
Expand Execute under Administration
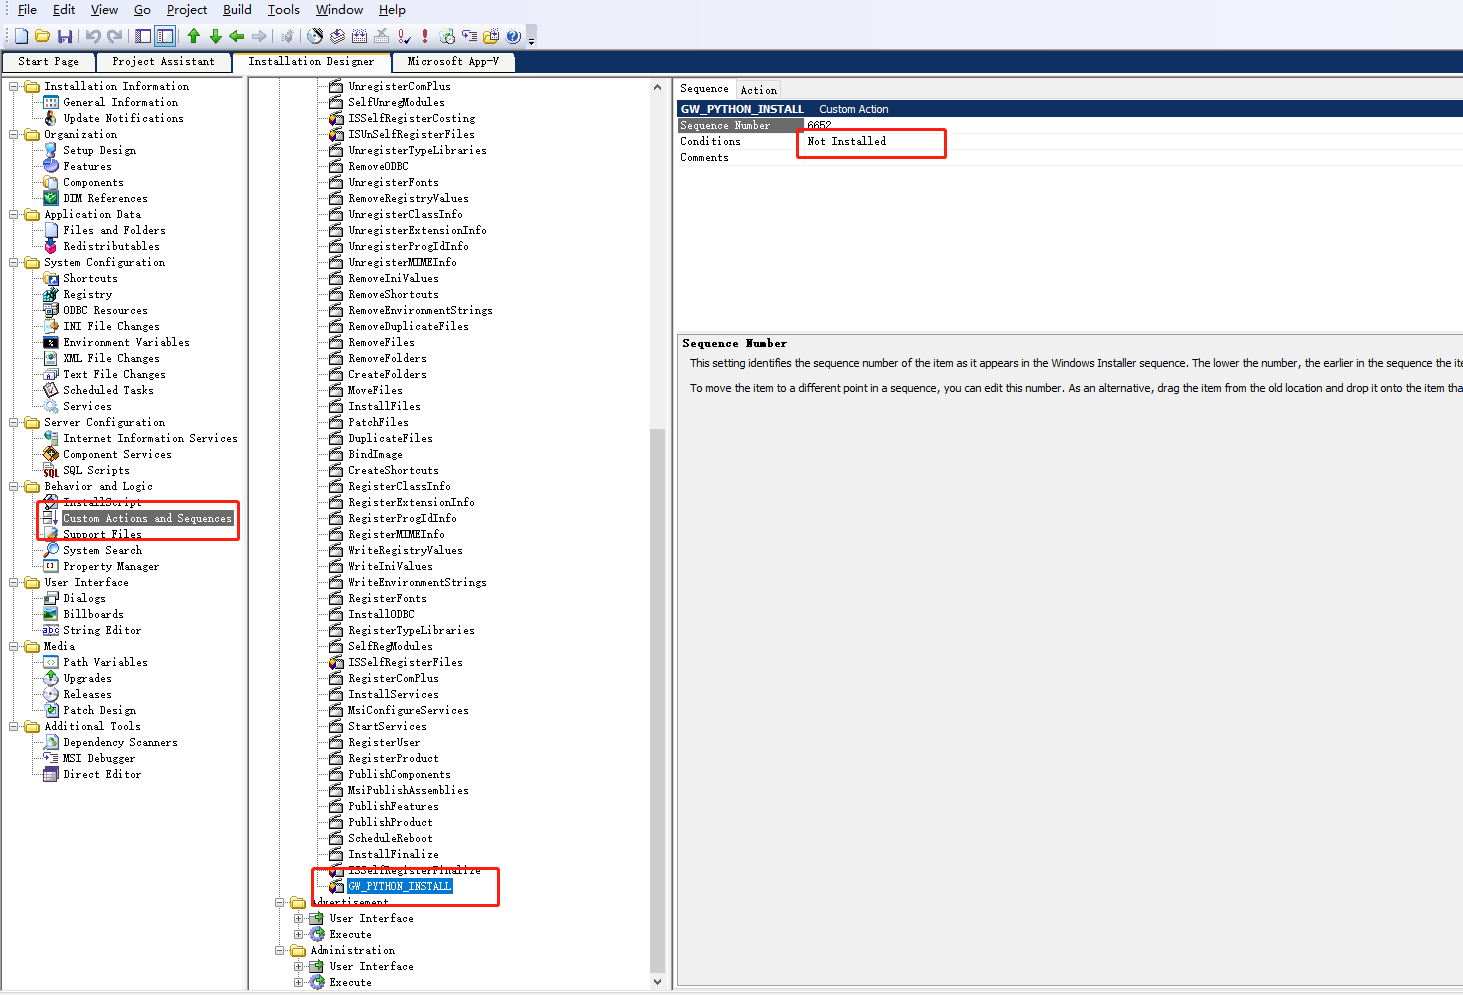298,981
